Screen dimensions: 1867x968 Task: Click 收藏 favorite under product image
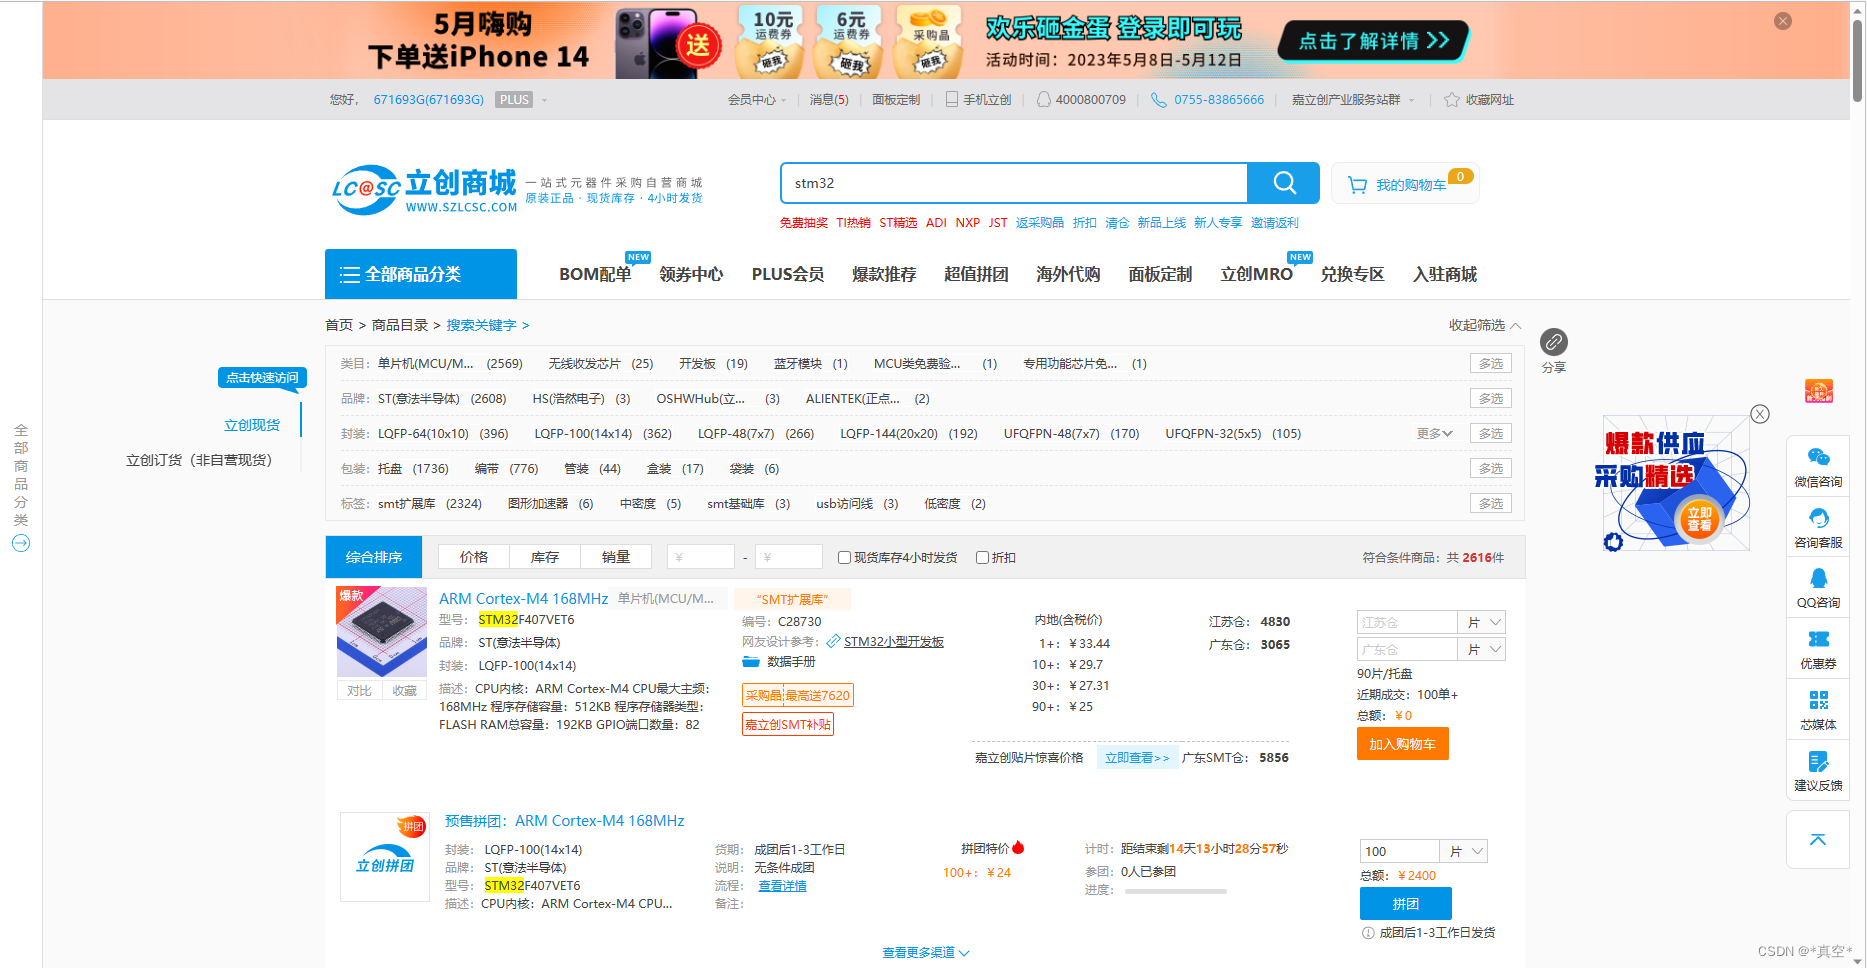click(x=404, y=691)
